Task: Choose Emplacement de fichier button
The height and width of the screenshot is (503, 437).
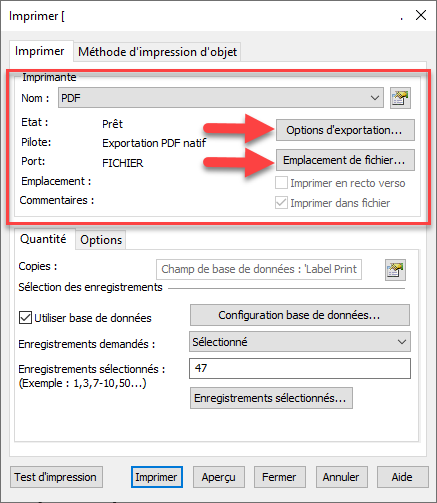Action: pos(345,160)
